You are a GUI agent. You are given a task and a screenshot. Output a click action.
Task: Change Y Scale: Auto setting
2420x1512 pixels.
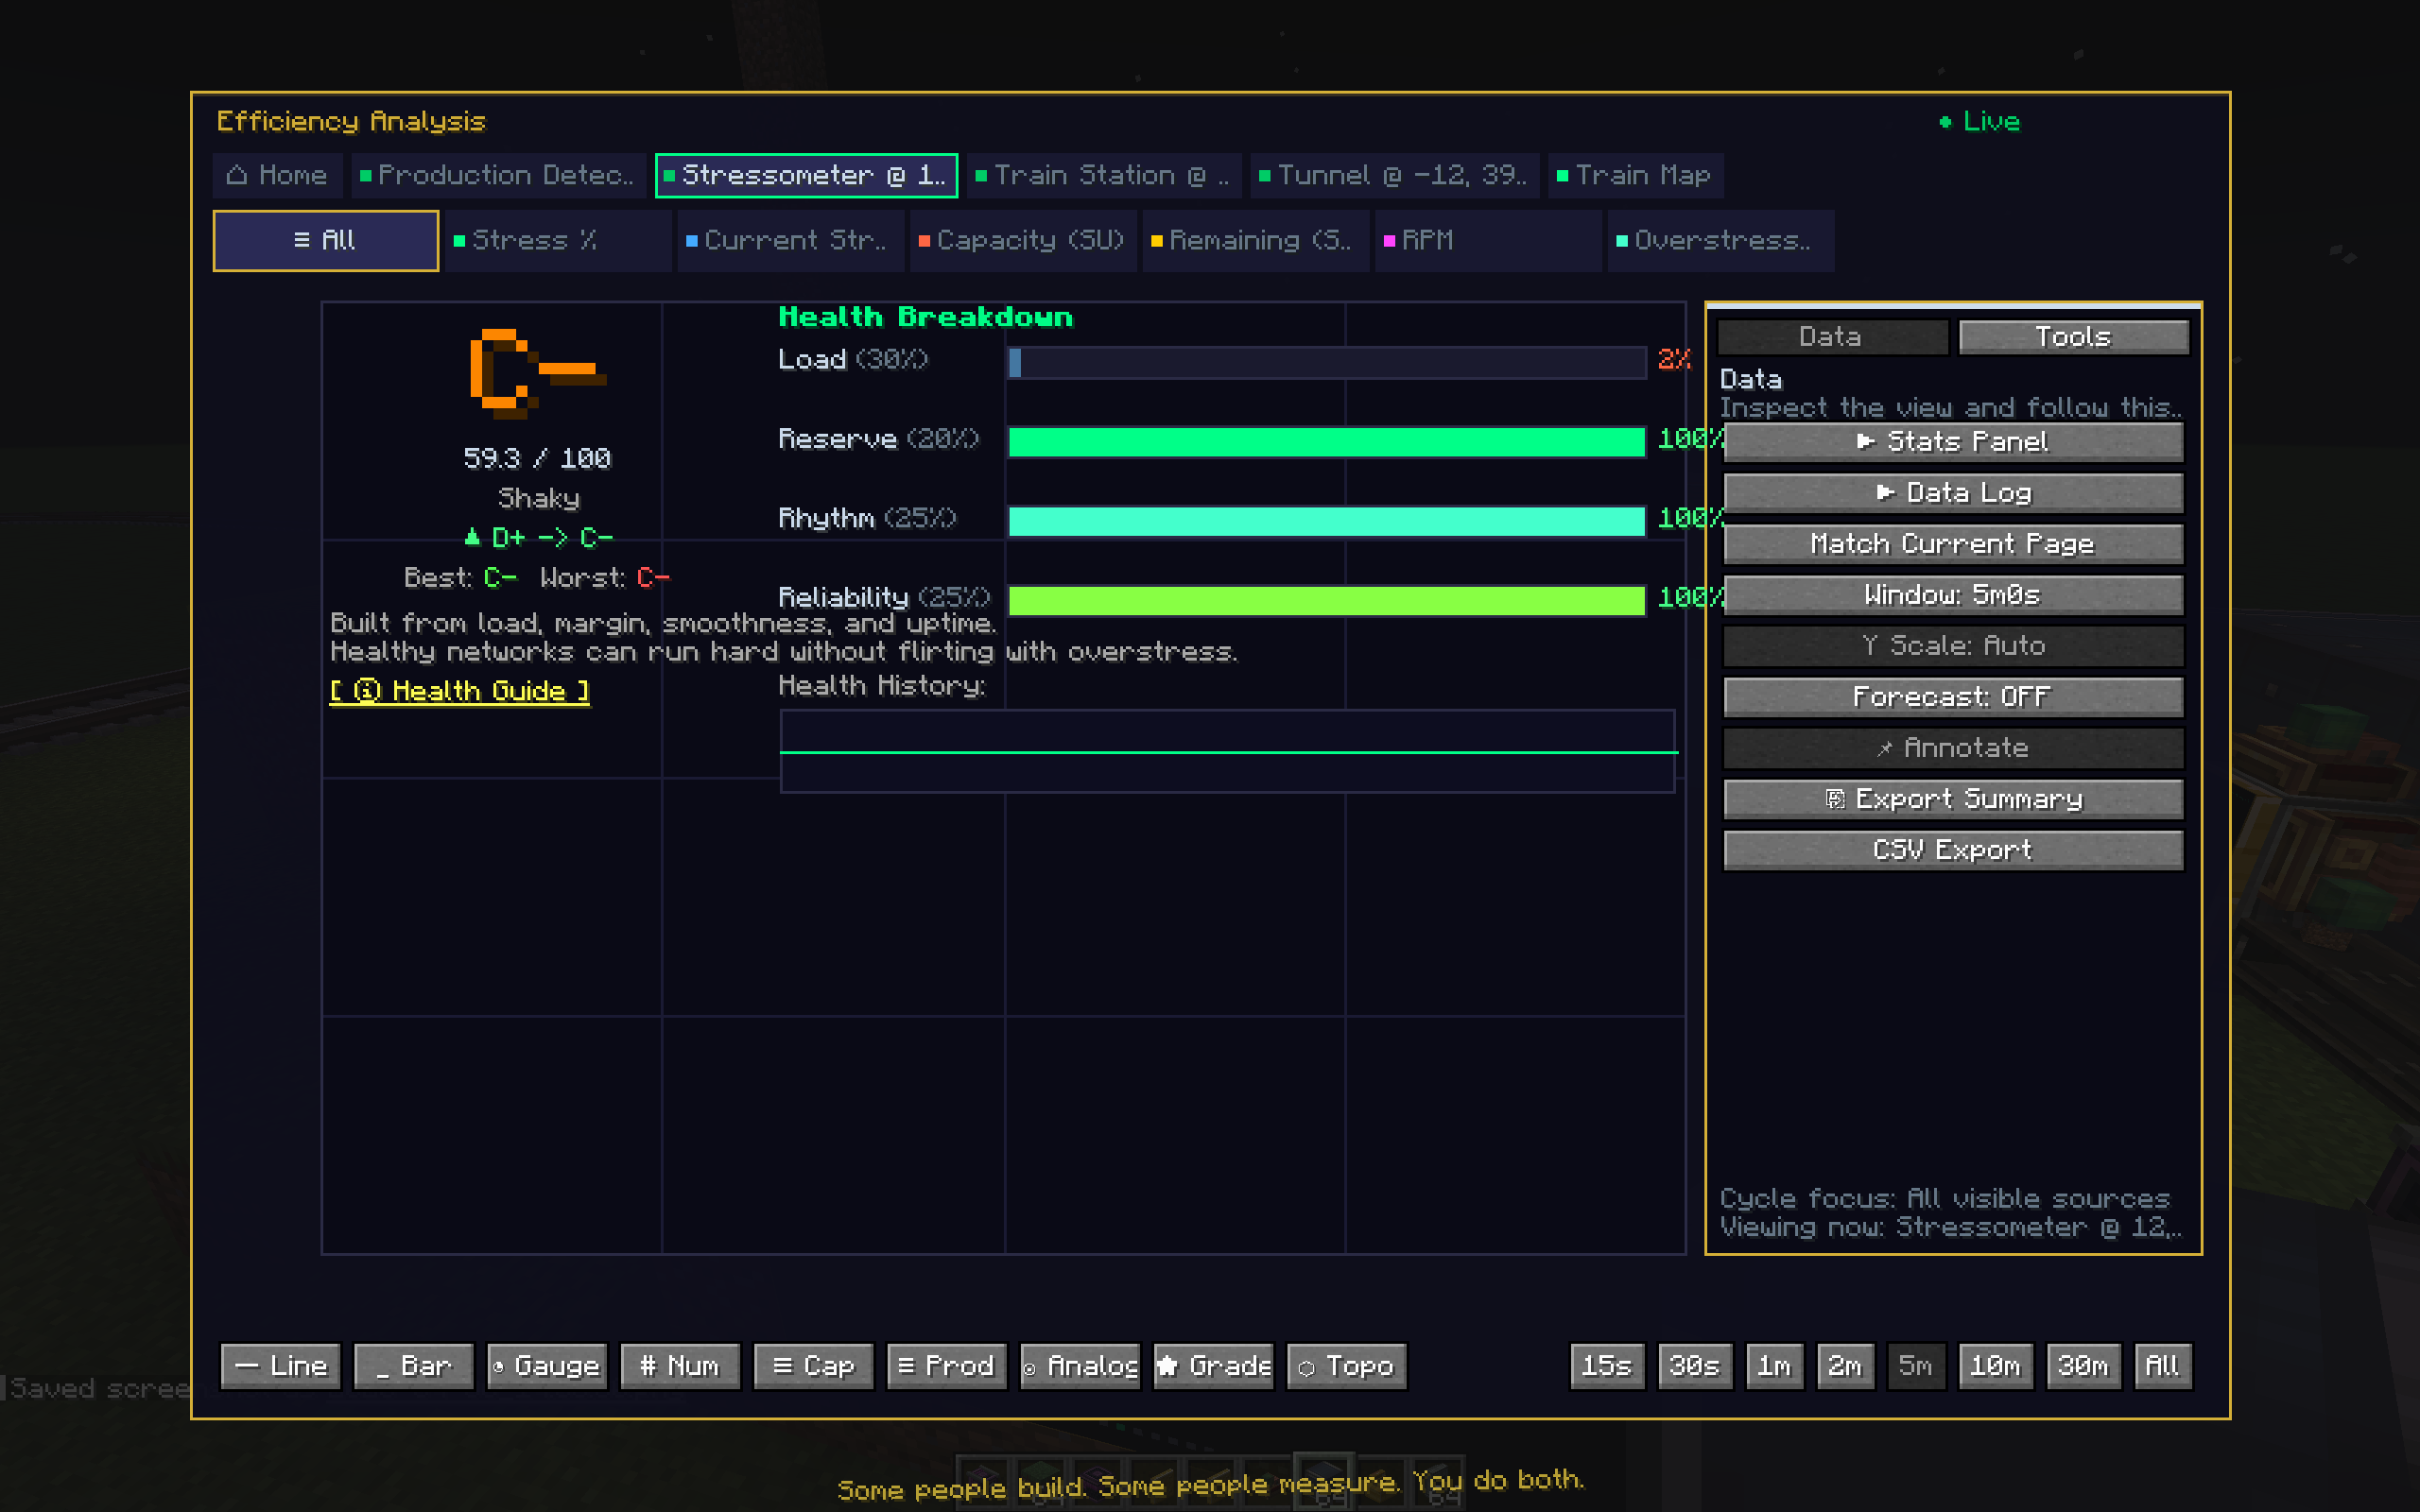(x=1952, y=646)
